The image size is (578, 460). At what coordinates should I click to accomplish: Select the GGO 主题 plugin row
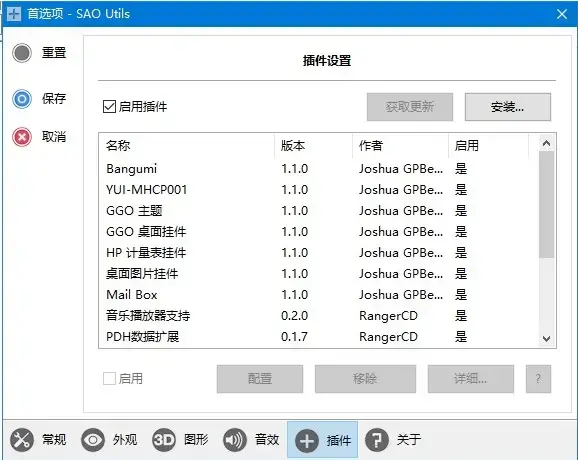[x=319, y=211]
